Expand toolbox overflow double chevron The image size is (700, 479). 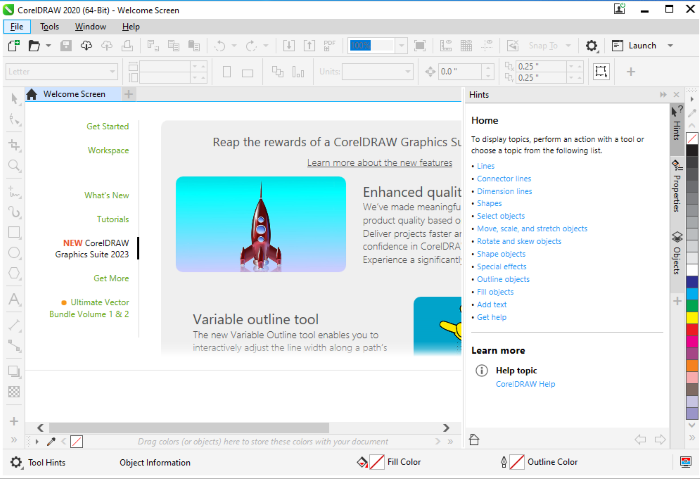14,440
